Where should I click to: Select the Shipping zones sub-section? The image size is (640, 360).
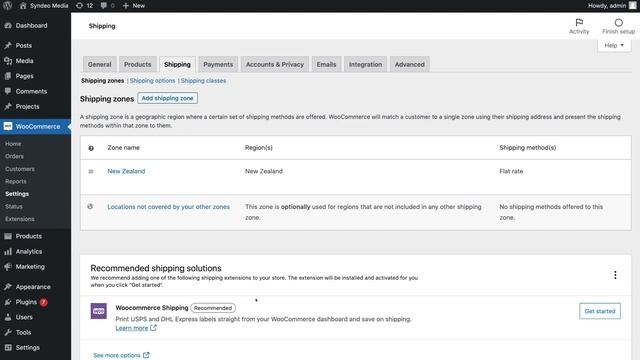click(x=102, y=81)
